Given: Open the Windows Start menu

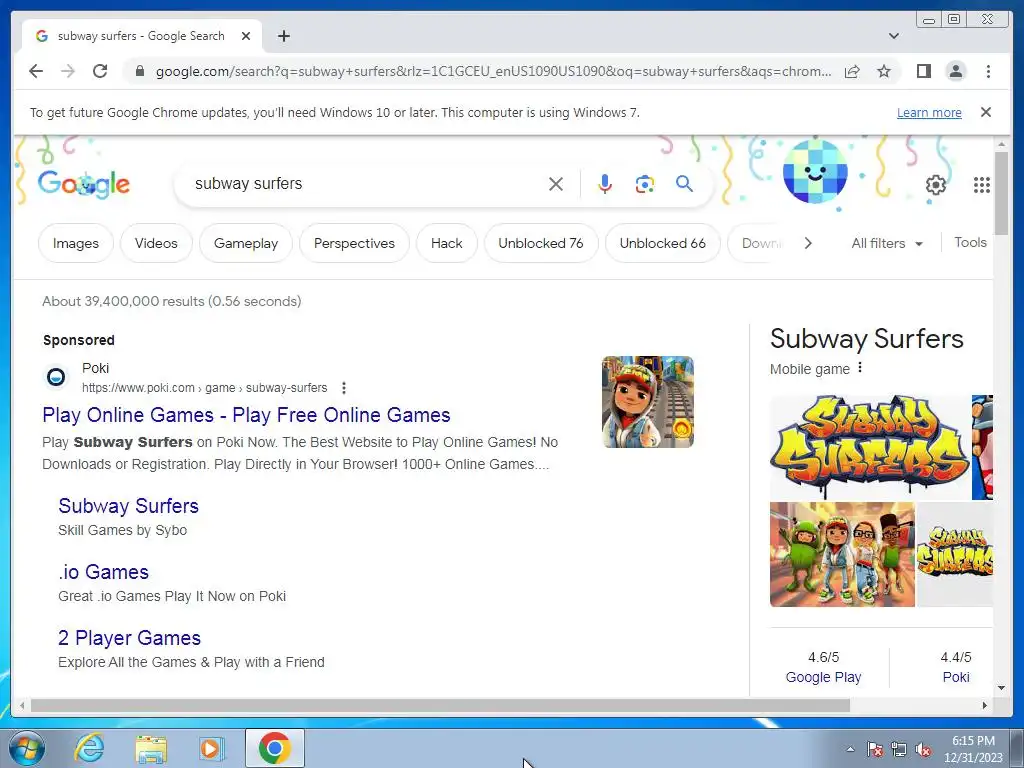Looking at the screenshot, I should click(x=26, y=748).
